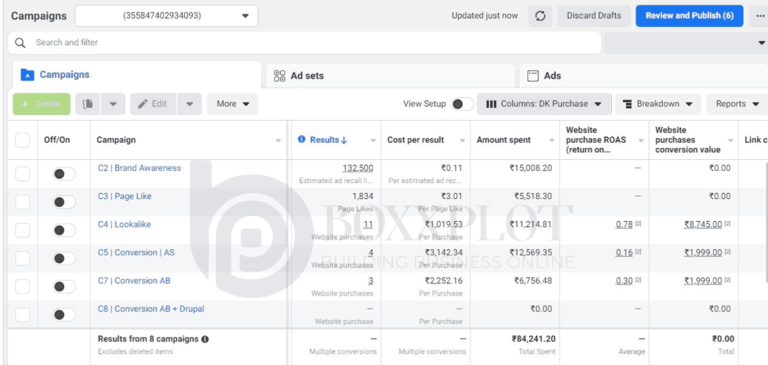Viewport: 768px width, 365px height.
Task: Click the Ad sets grid icon
Action: tap(280, 76)
